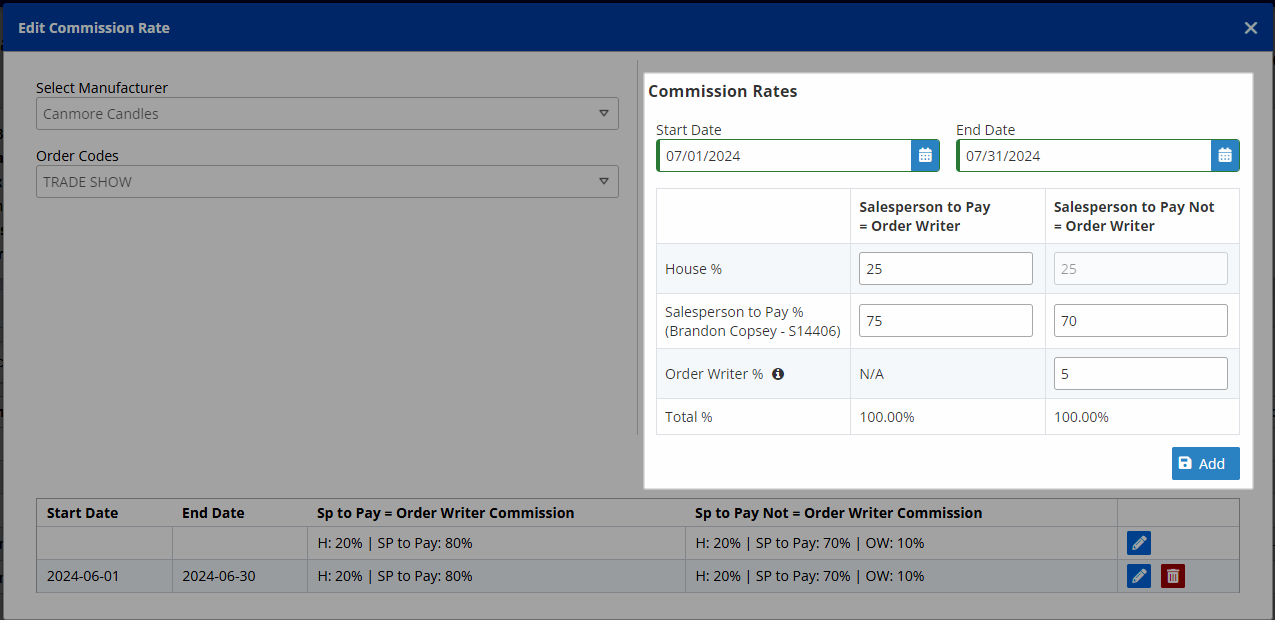Click the disabled House % field showing 25
The width and height of the screenshot is (1275, 620).
click(x=1140, y=269)
